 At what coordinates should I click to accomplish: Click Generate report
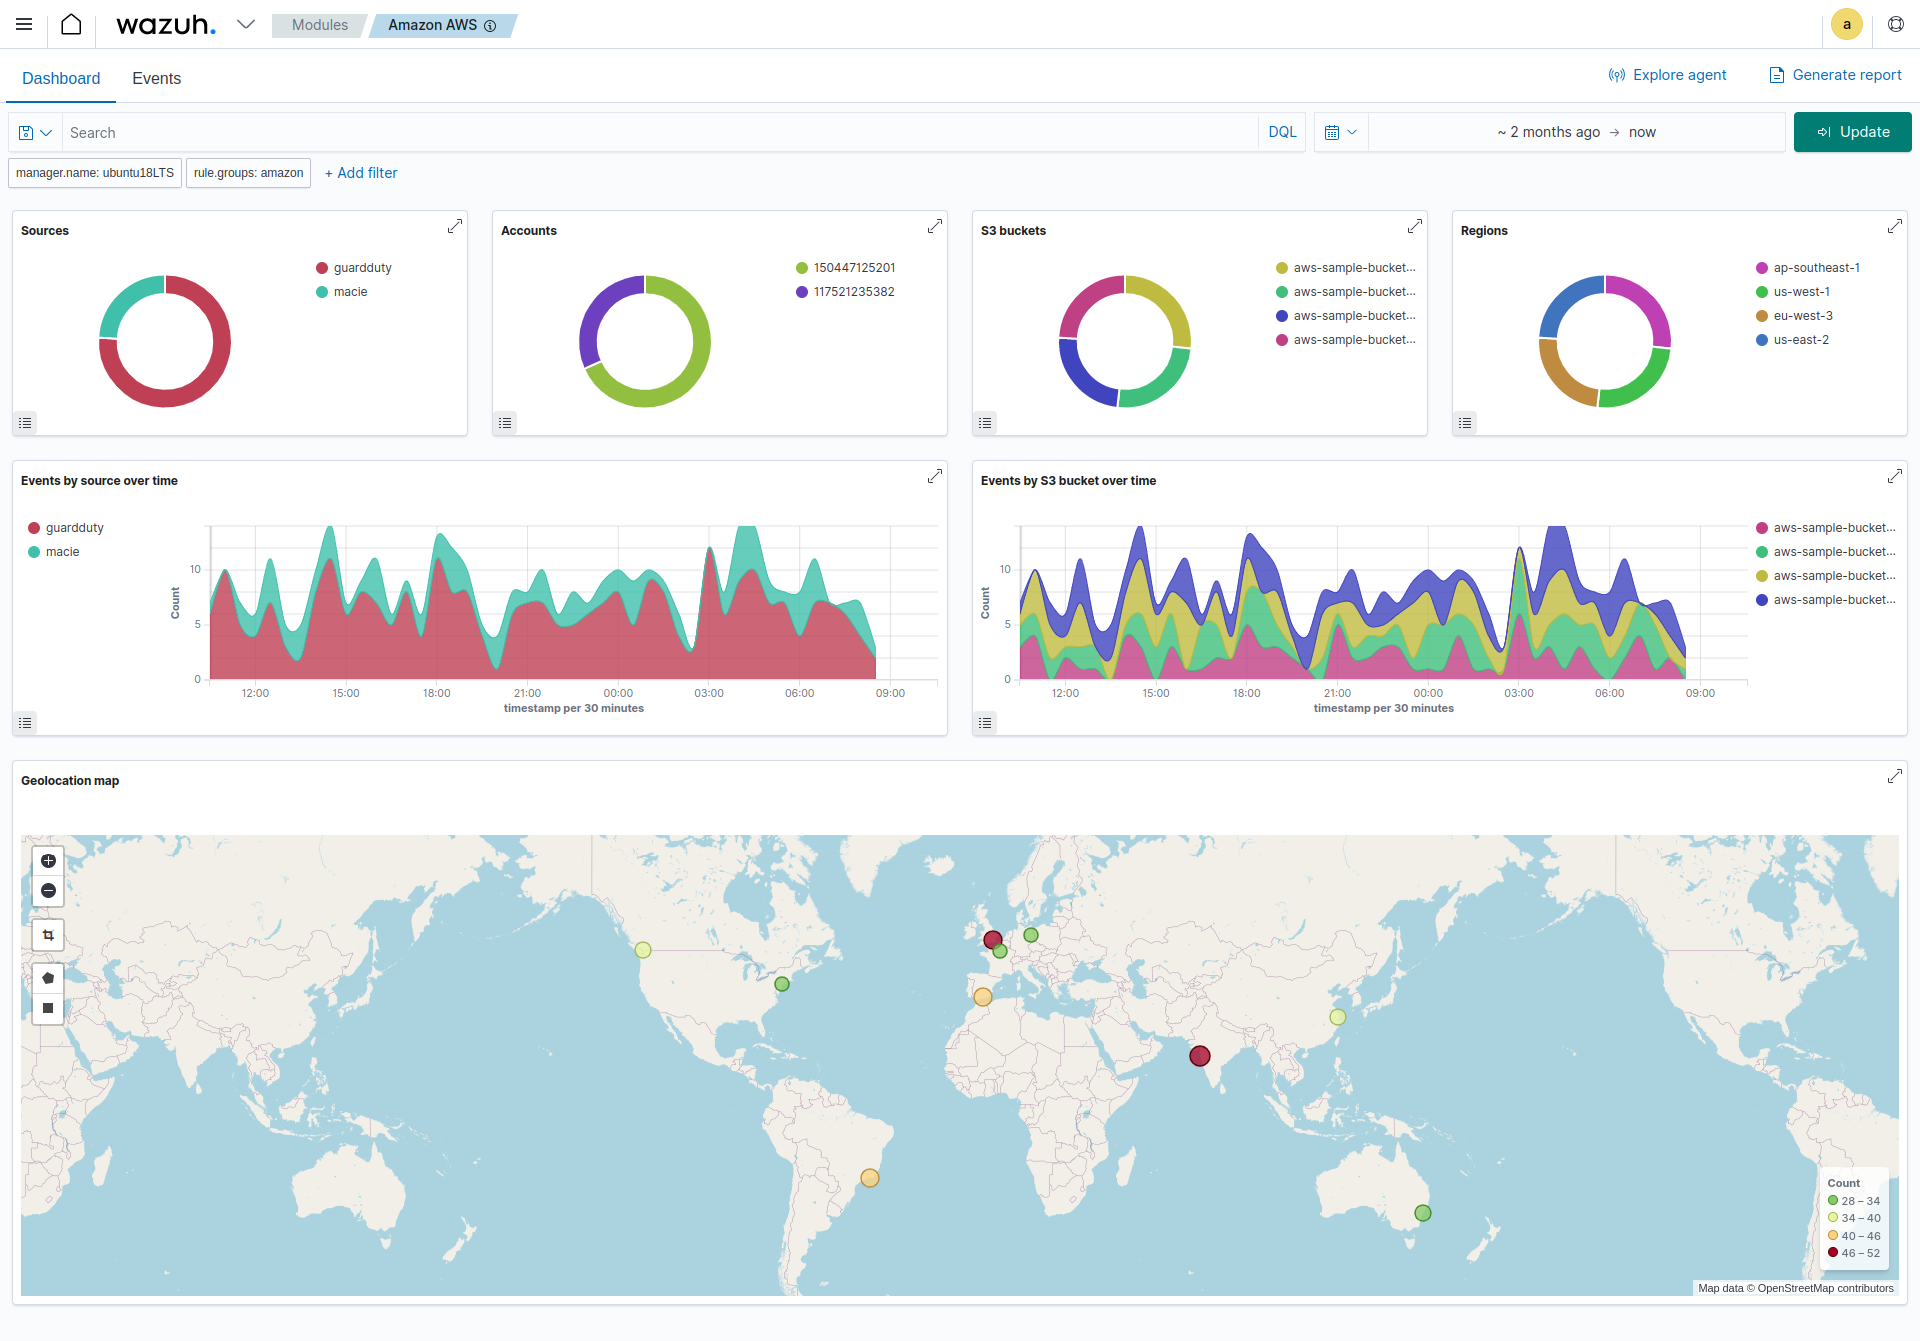click(1835, 75)
